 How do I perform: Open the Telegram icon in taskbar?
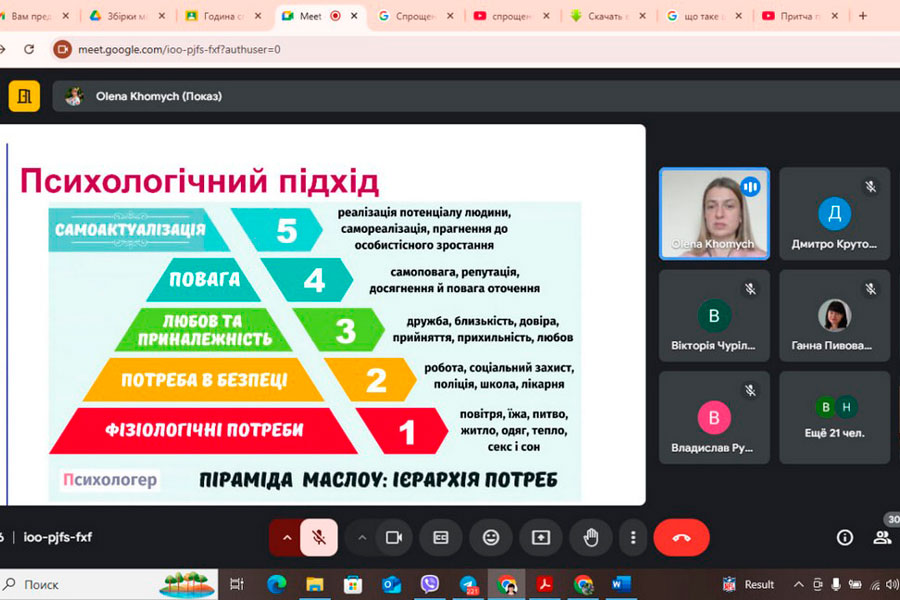pyautogui.click(x=468, y=584)
